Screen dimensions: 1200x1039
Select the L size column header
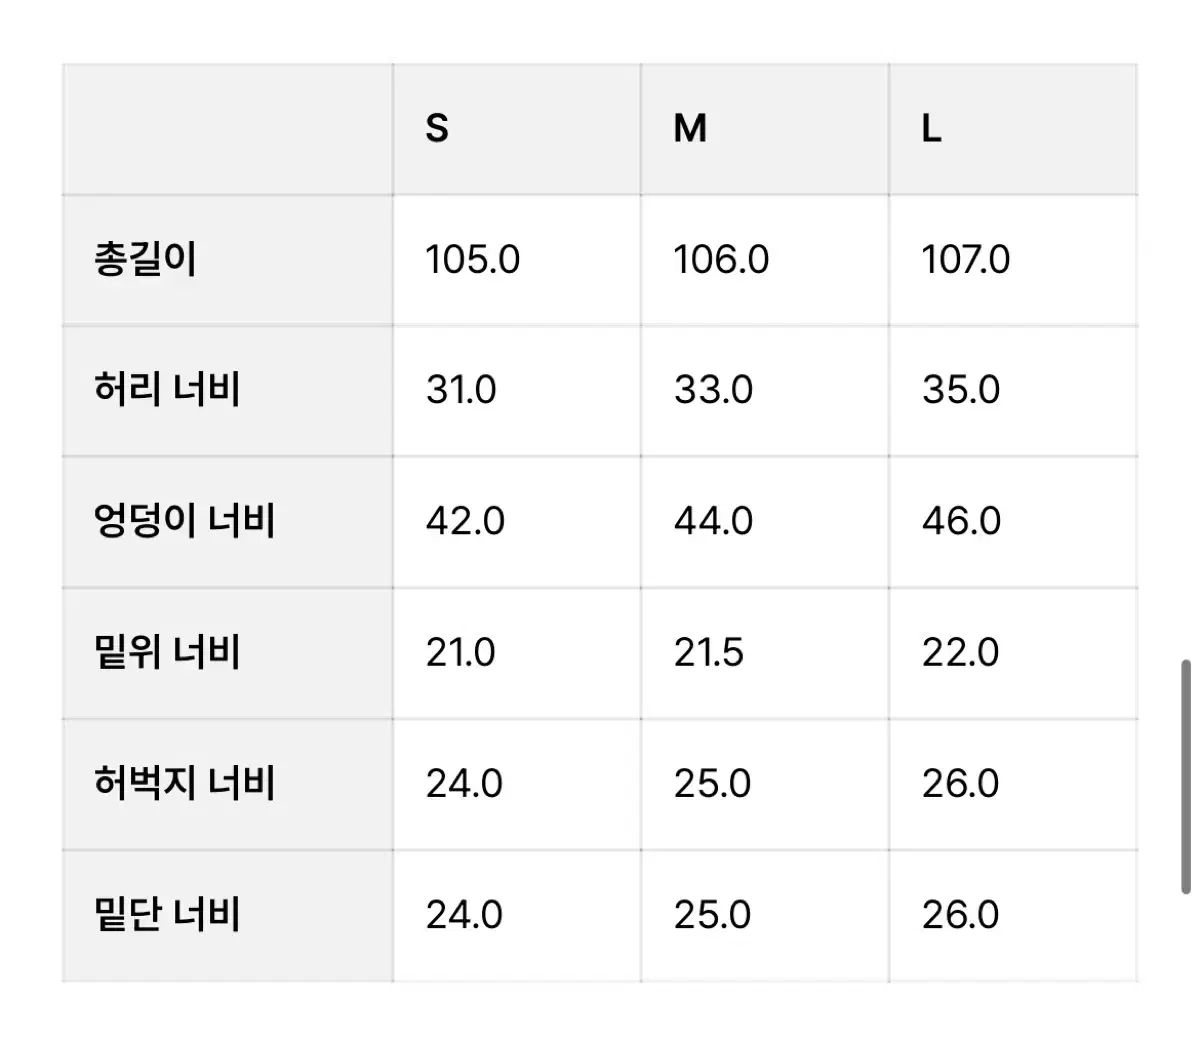[x=931, y=129]
